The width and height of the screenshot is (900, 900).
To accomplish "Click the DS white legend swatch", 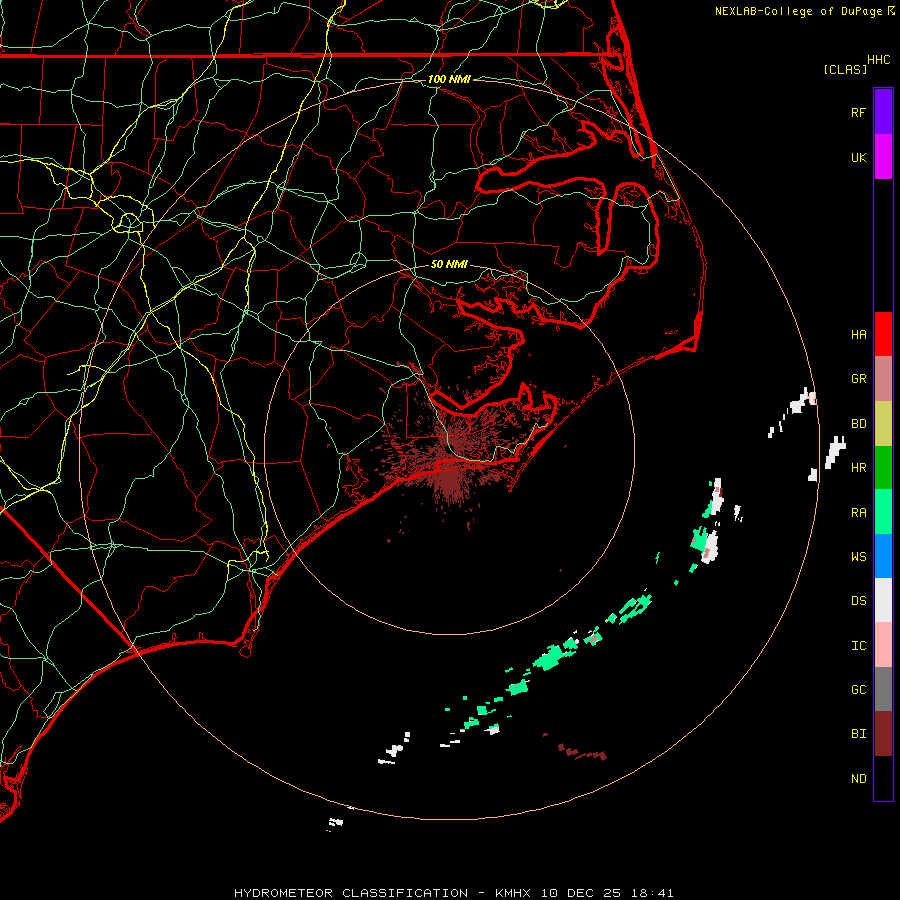I will coord(883,600).
